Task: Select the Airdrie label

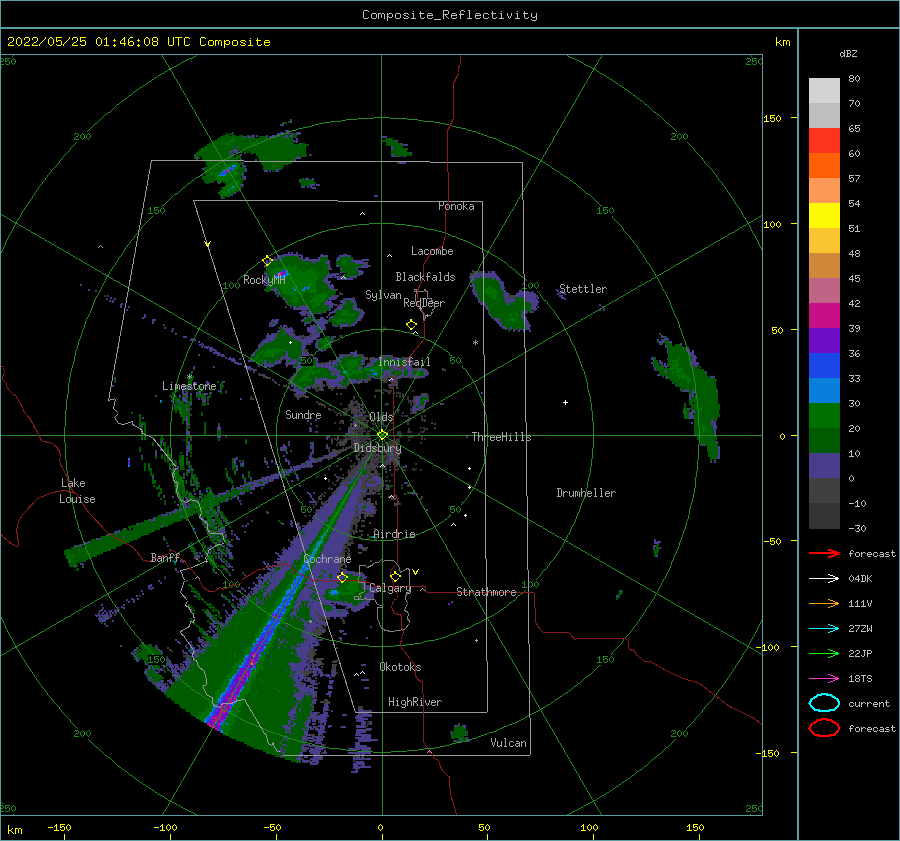Action: [394, 534]
